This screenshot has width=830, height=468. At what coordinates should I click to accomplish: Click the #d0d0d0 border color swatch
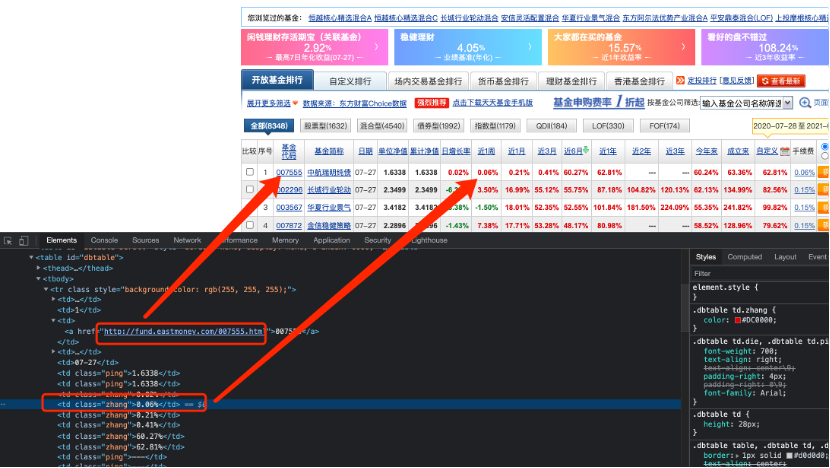(x=789, y=455)
